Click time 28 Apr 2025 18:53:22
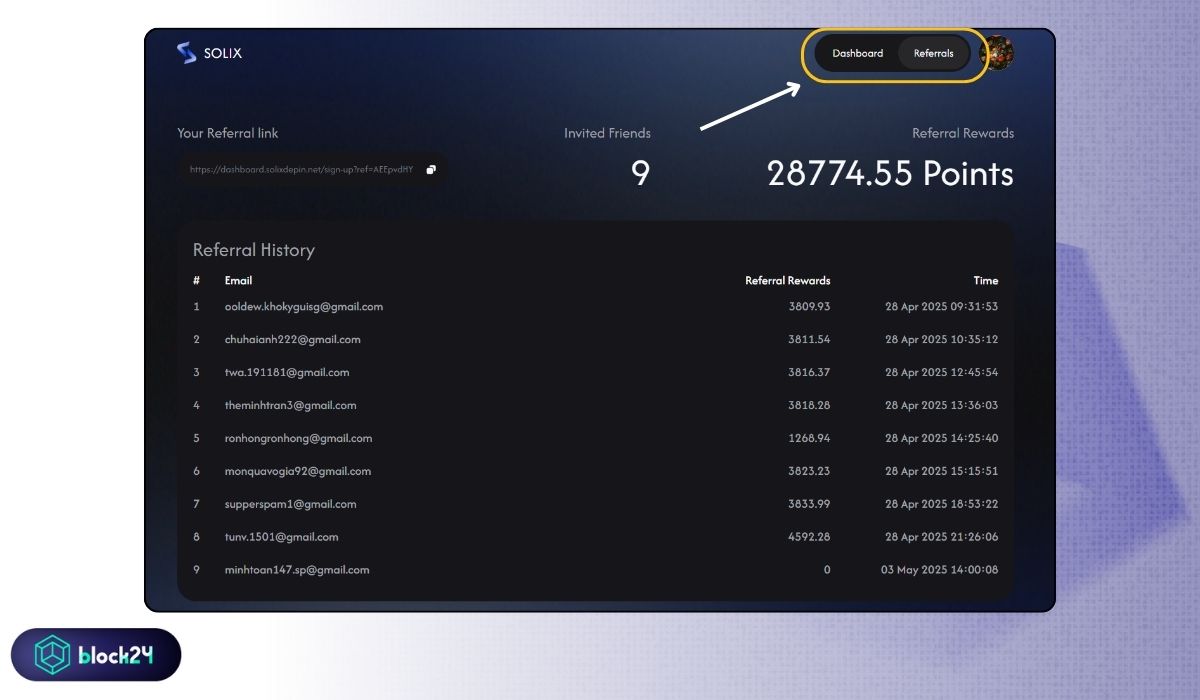Image resolution: width=1200 pixels, height=700 pixels. pos(941,505)
